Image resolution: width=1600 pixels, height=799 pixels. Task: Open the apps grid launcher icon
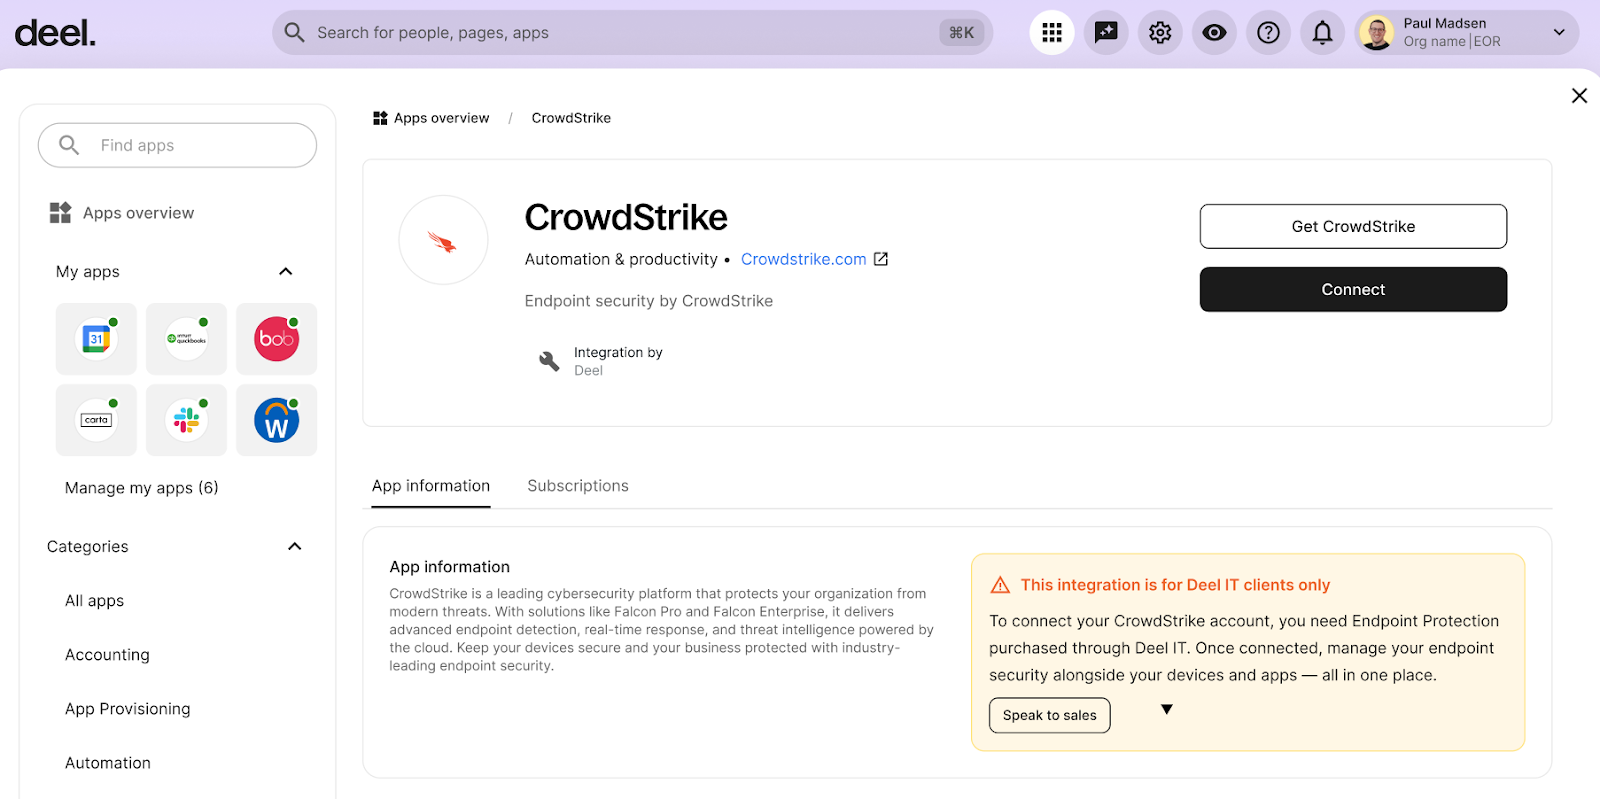point(1051,33)
